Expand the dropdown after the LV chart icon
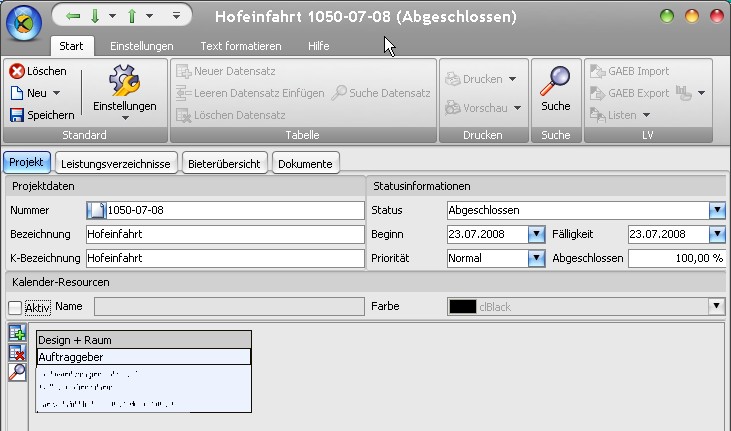The width and height of the screenshot is (731, 431). [702, 93]
